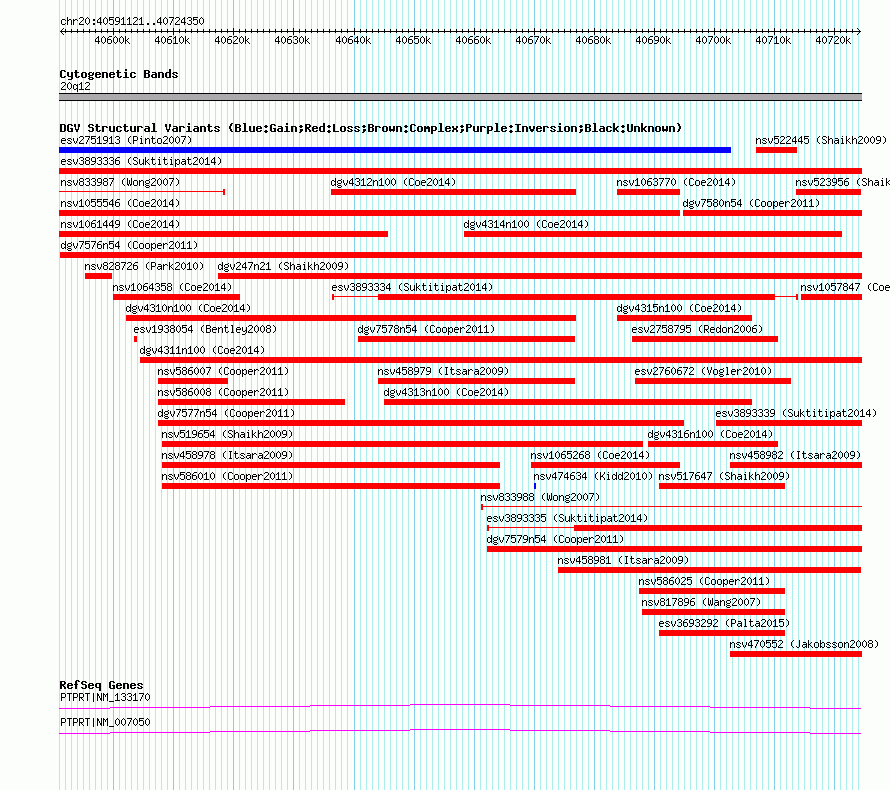
Task: Click the gray 20q12 cytogenetic band bar
Action: coord(460,97)
